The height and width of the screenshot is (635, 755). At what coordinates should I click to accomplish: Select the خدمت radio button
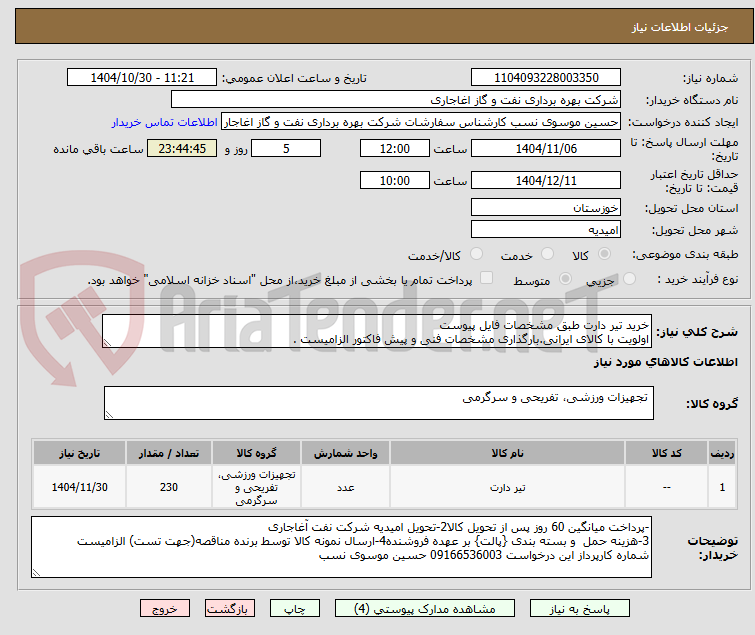pyautogui.click(x=547, y=254)
